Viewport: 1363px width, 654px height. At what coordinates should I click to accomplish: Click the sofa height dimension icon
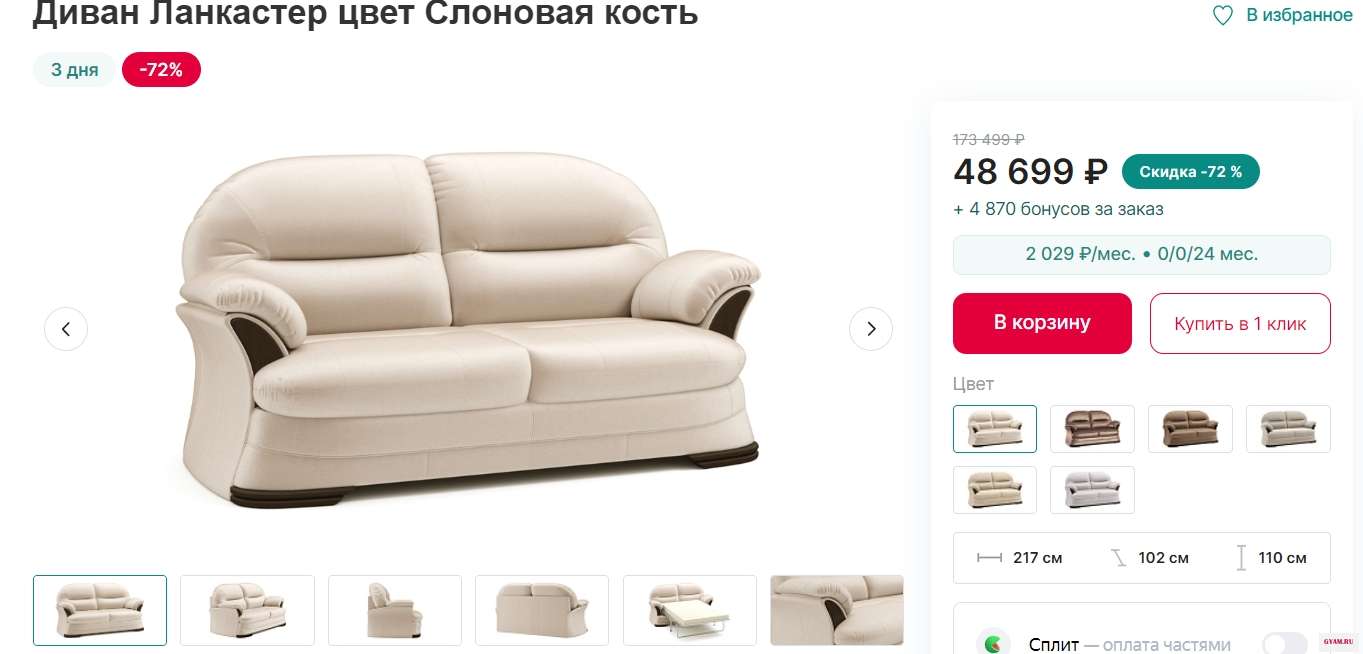click(1241, 558)
